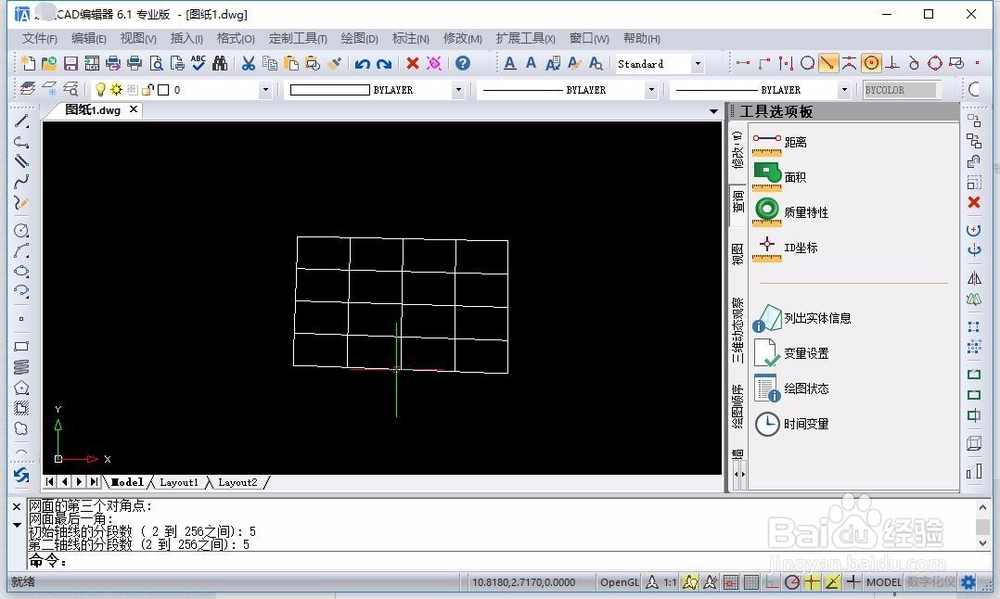Open 绘图状态 in tool palette
This screenshot has height=599, width=1000.
pos(790,388)
